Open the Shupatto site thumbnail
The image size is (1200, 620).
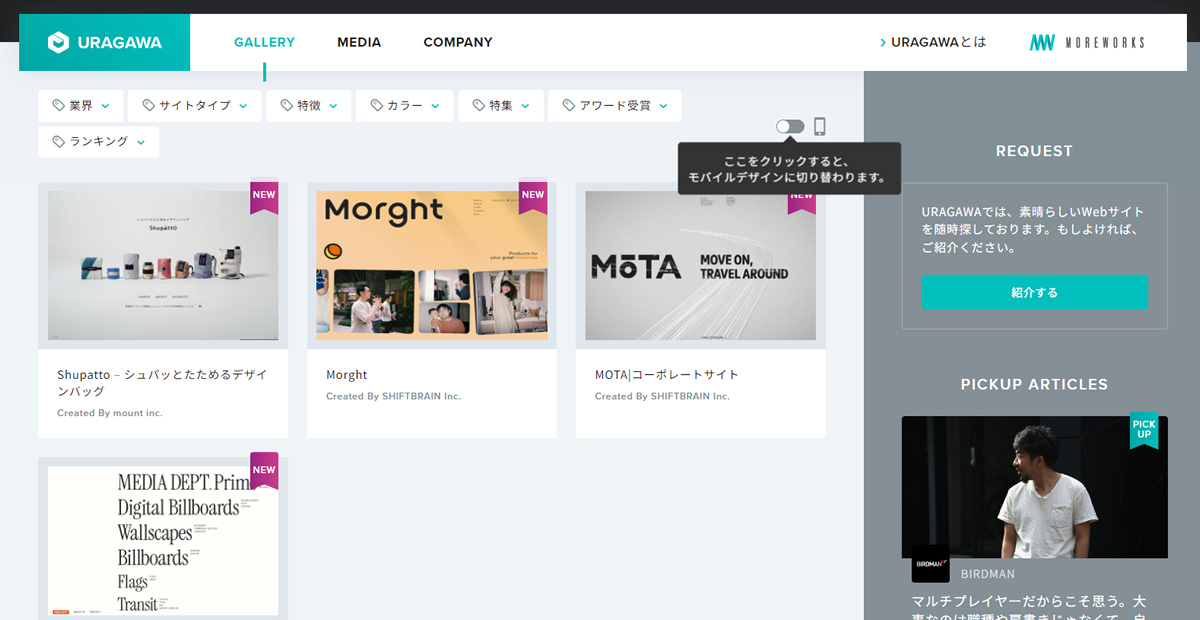(163, 265)
